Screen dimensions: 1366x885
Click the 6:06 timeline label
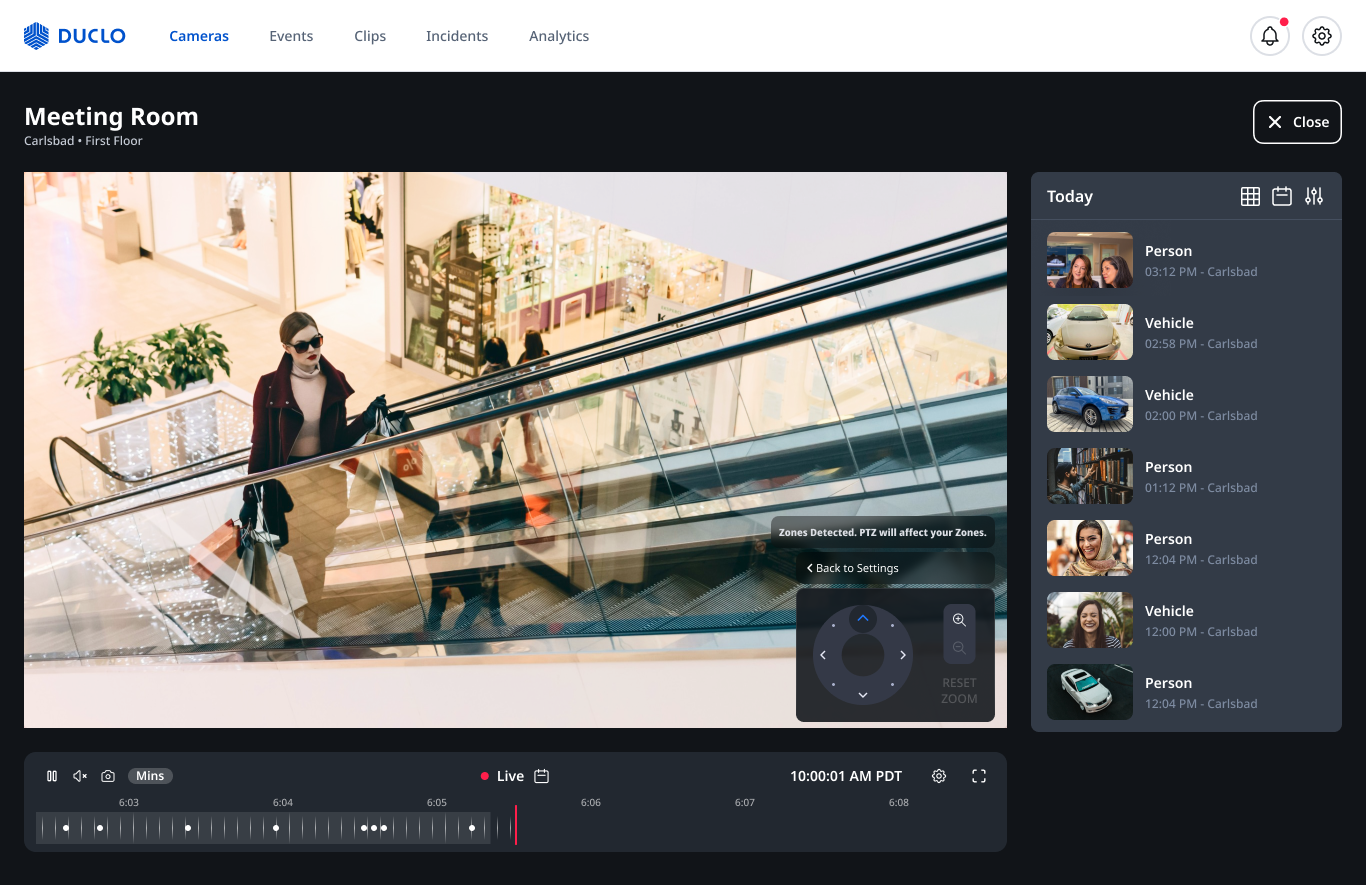tap(591, 802)
